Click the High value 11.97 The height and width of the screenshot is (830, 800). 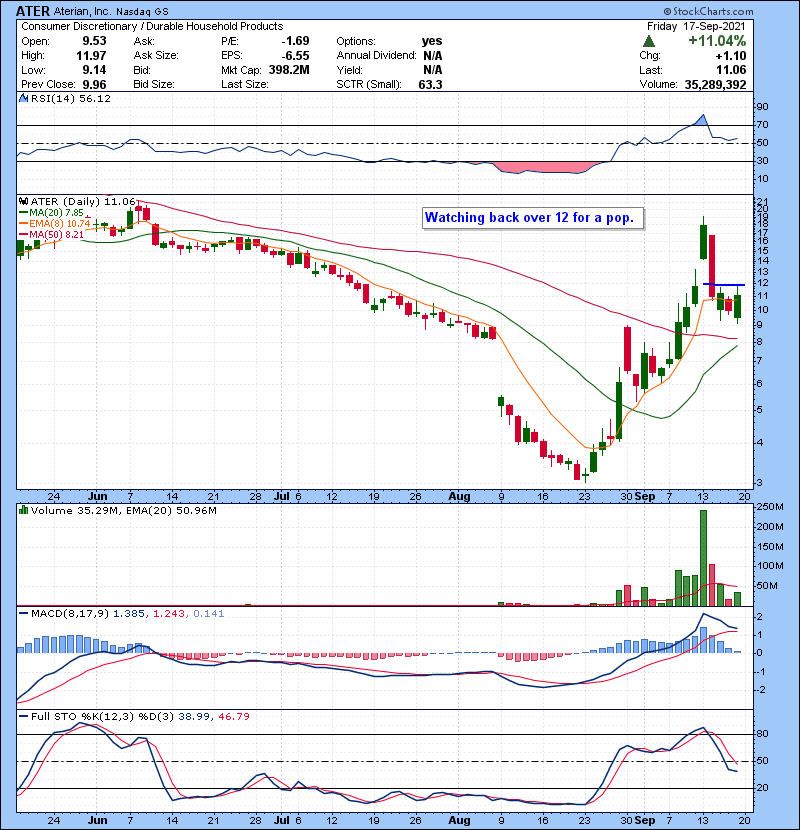click(x=91, y=56)
